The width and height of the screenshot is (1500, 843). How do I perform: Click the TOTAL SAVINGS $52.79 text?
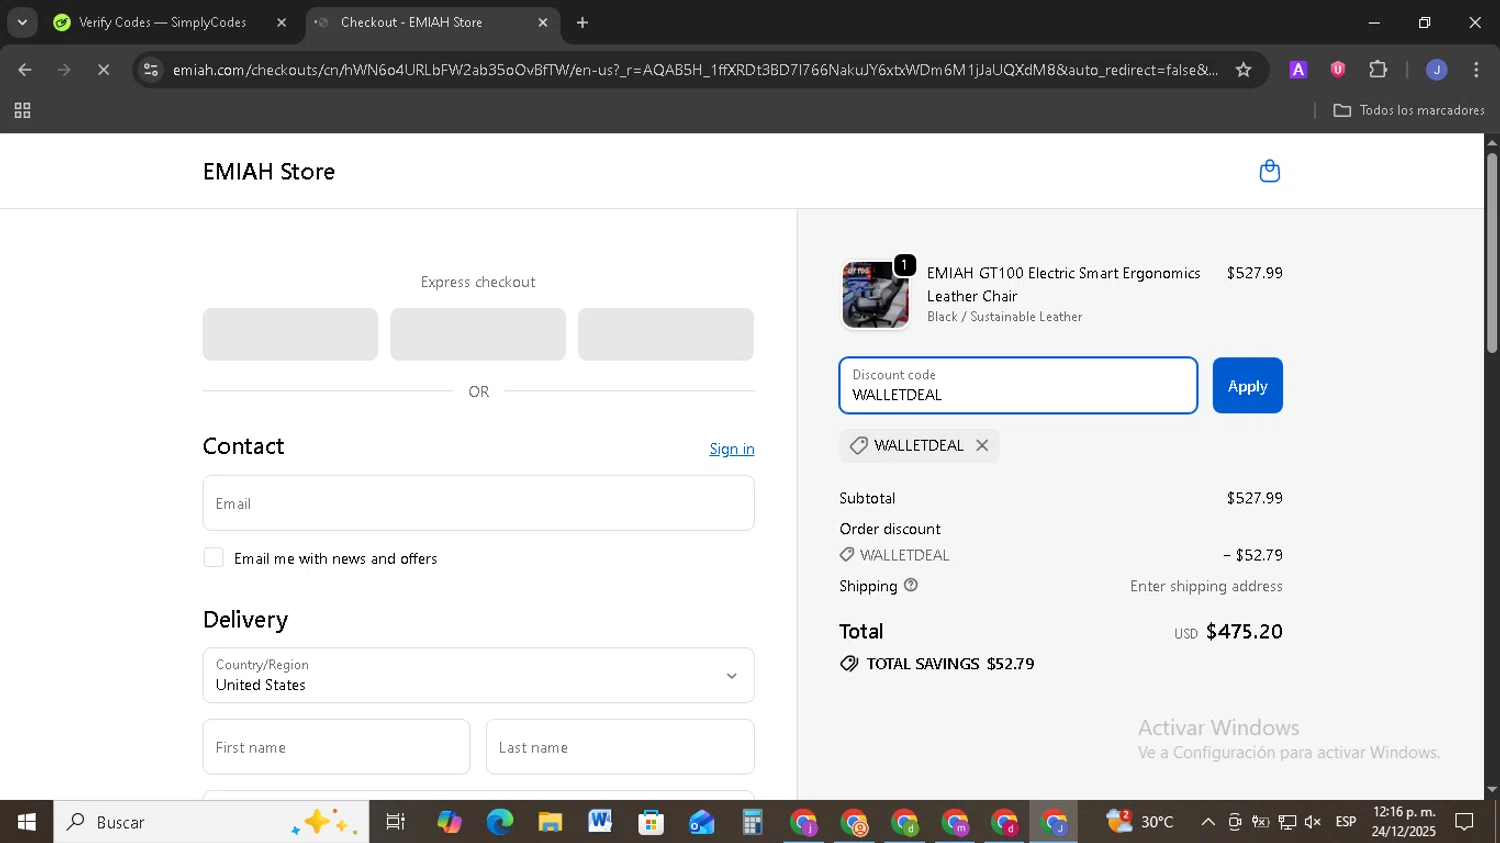coord(950,664)
